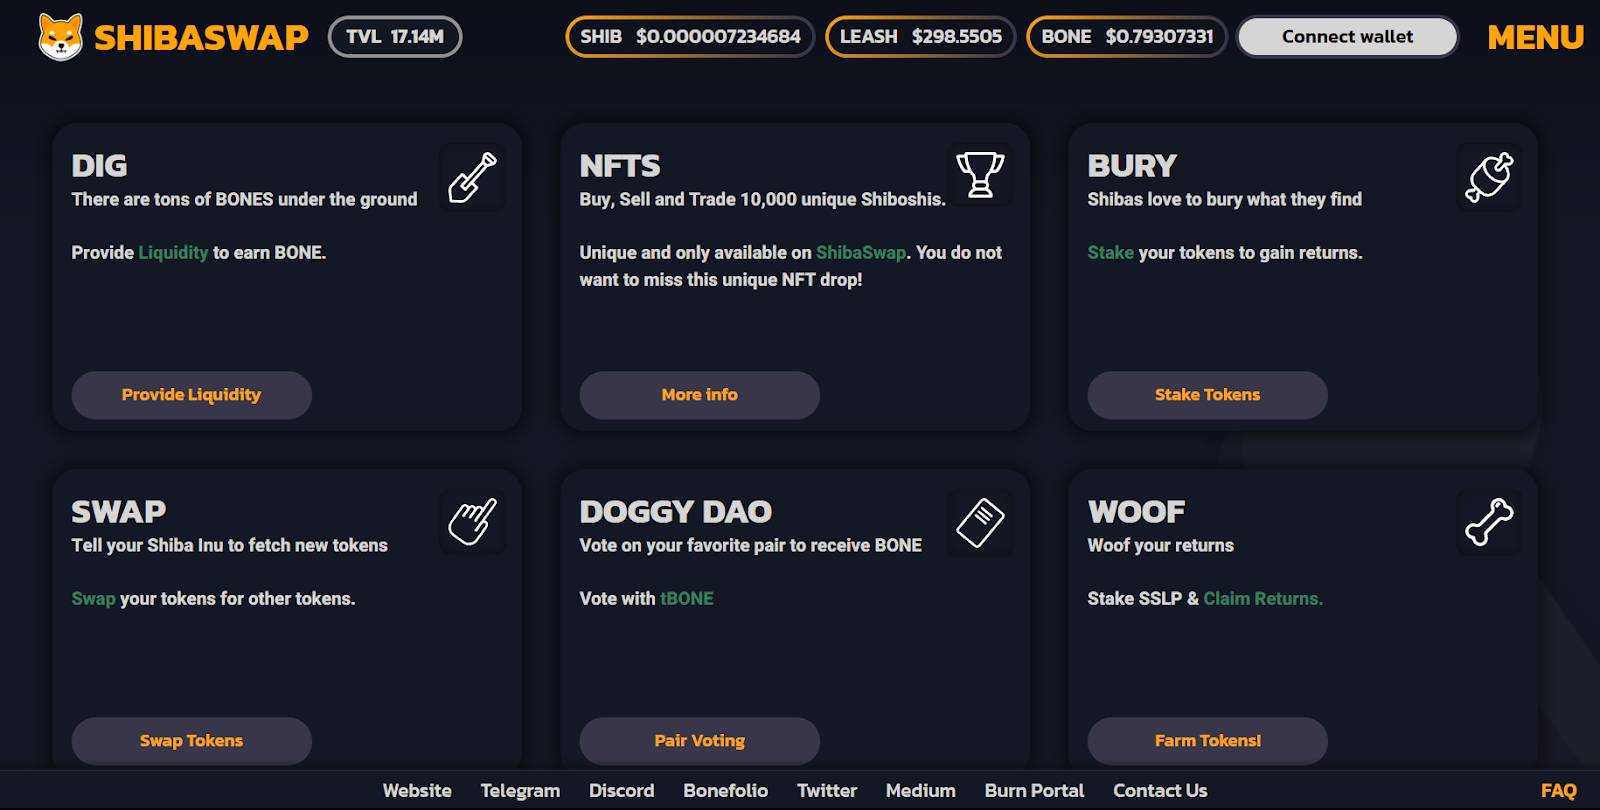Click the WOOF bone icon
The height and width of the screenshot is (810, 1600).
[1489, 522]
